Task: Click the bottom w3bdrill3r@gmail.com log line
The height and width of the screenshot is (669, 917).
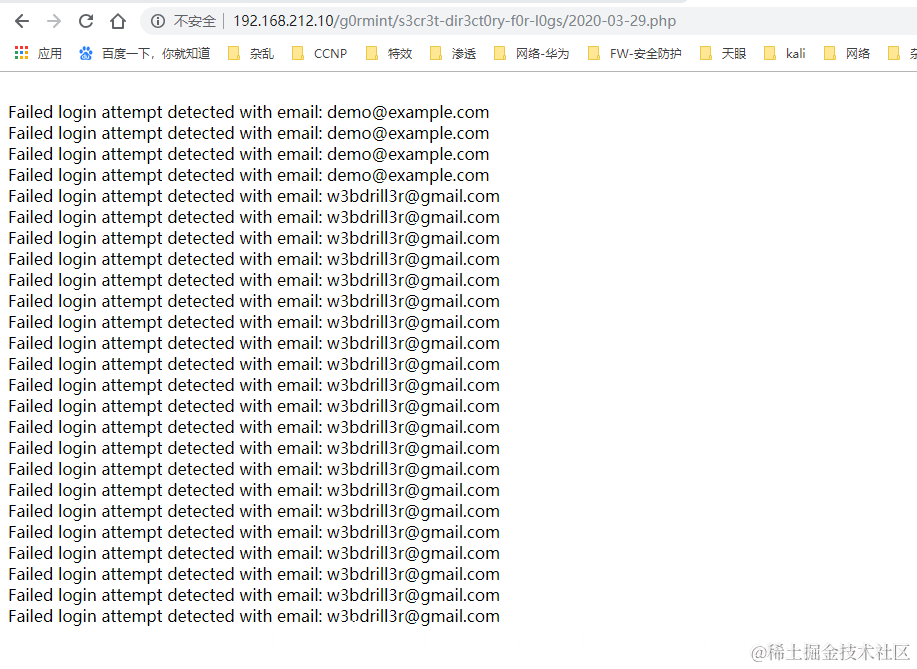Action: point(254,616)
